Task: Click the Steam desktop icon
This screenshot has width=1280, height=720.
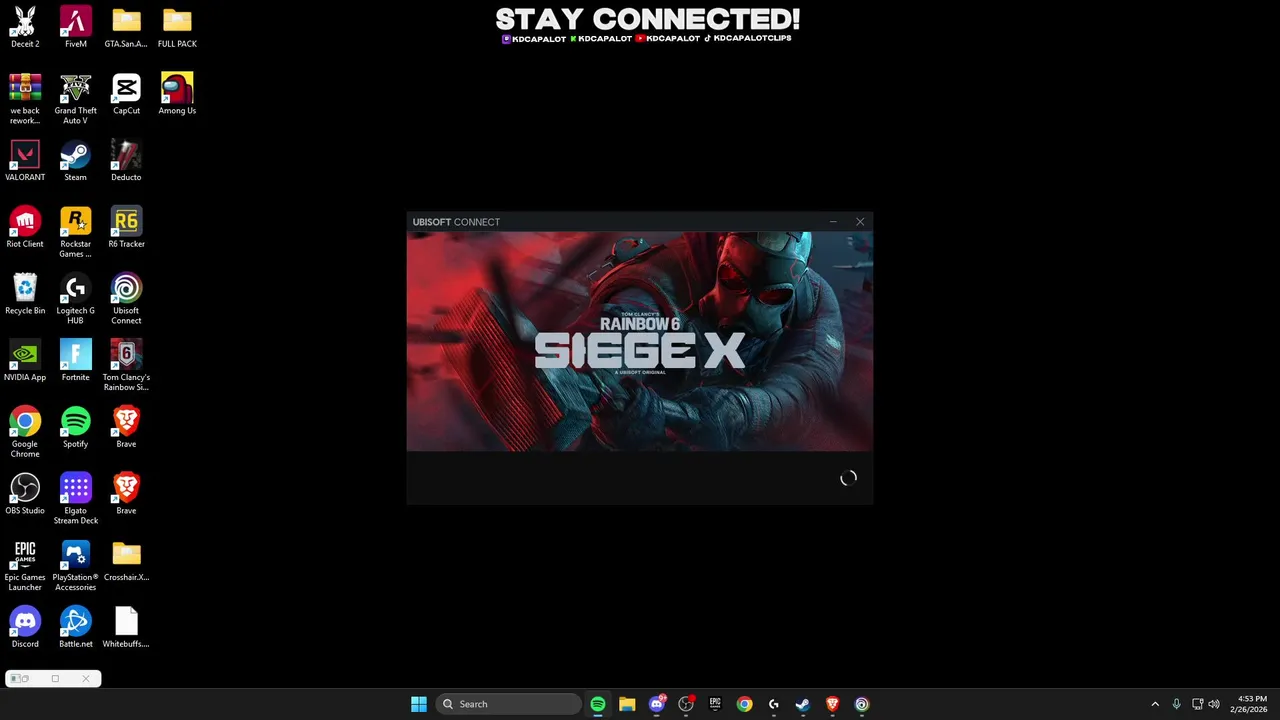Action: [x=76, y=161]
